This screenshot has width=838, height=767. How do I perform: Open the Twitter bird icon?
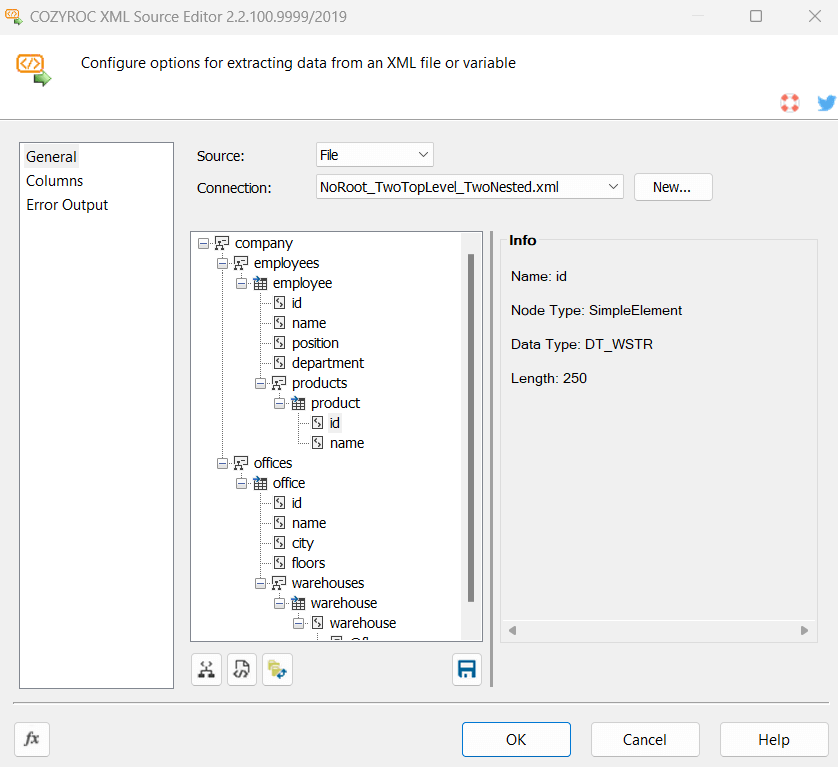(826, 103)
